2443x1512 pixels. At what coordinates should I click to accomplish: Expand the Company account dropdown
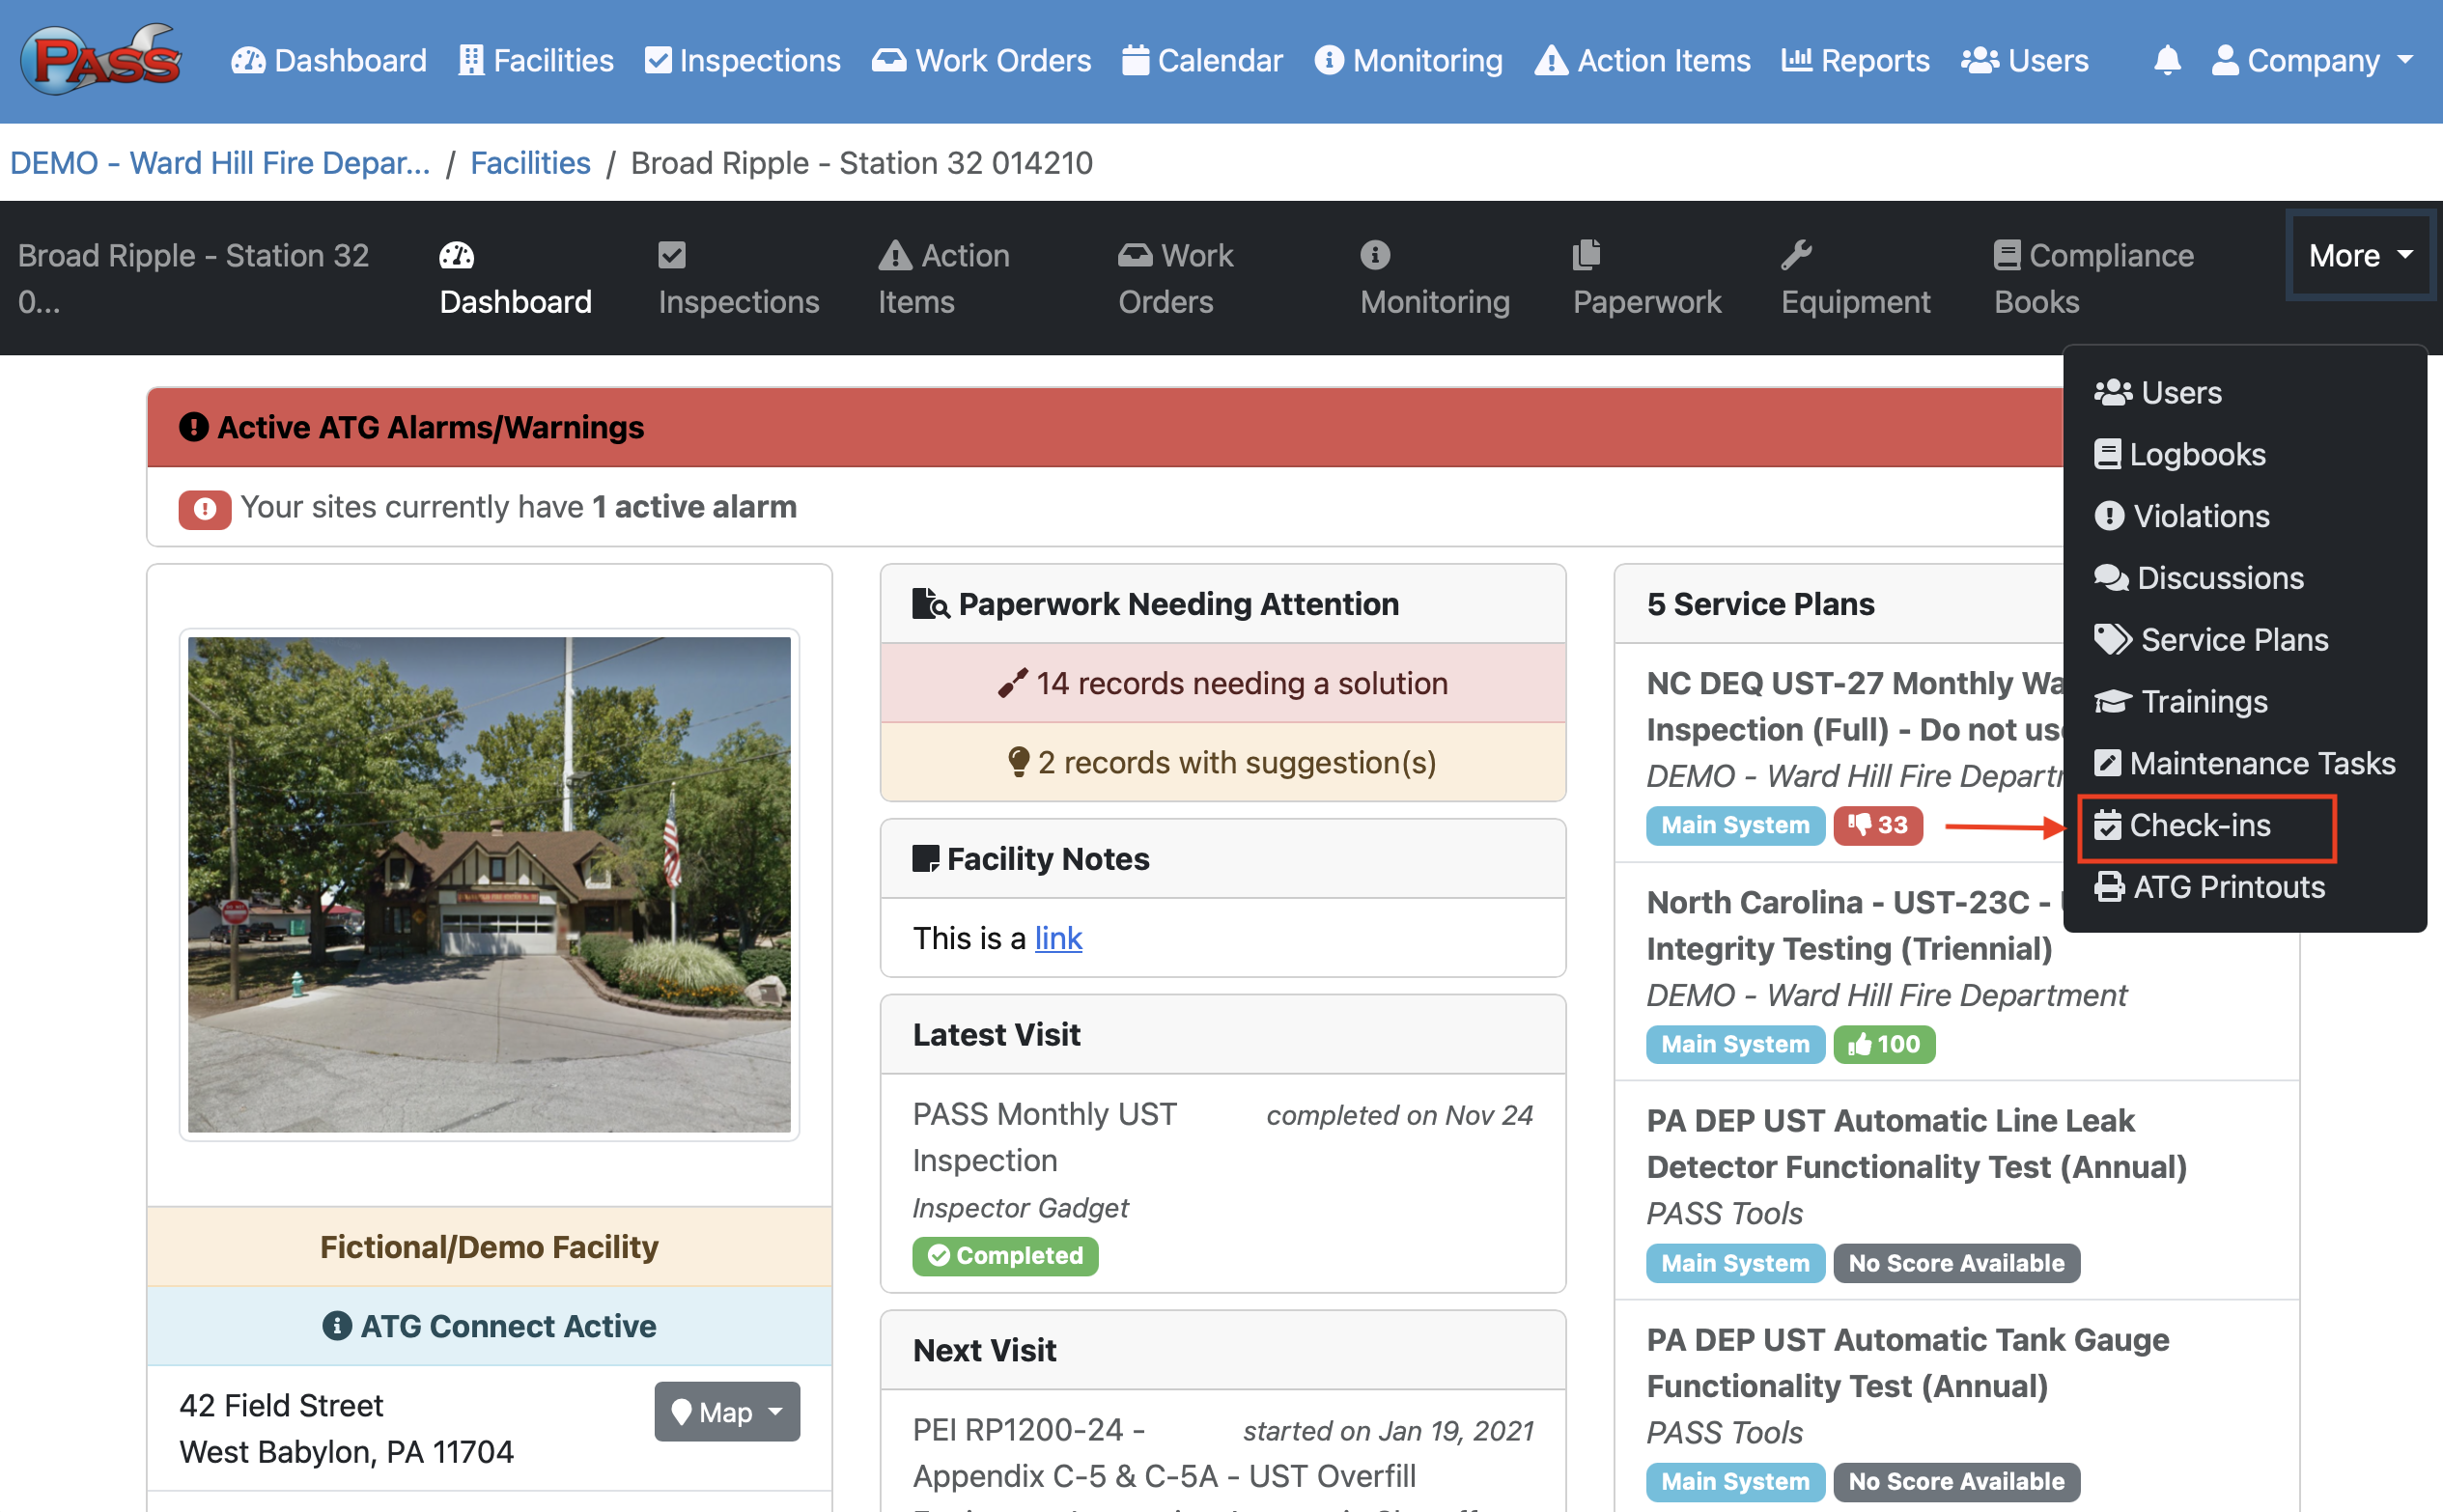[2311, 61]
